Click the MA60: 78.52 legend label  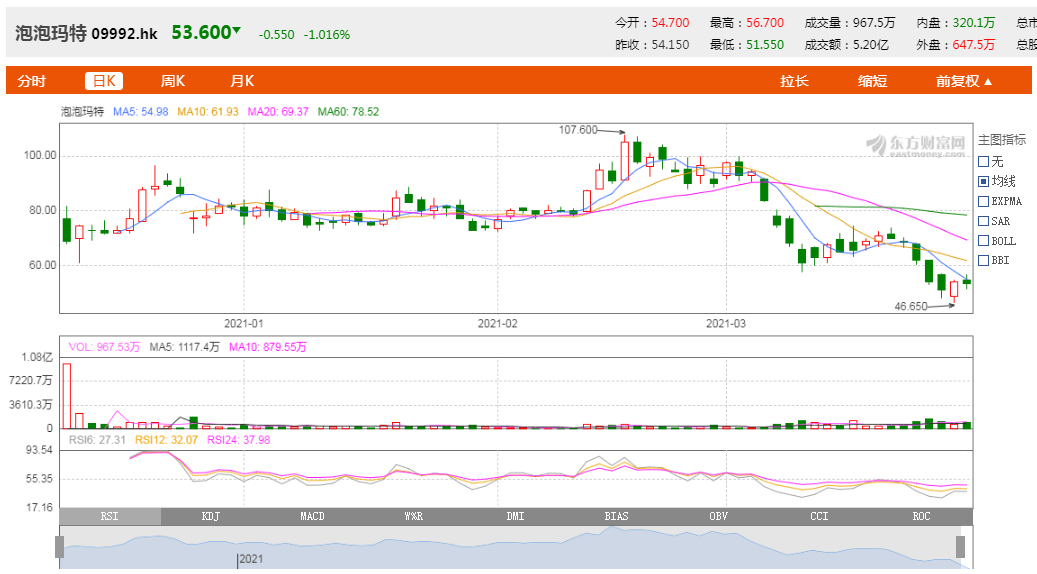tap(349, 112)
